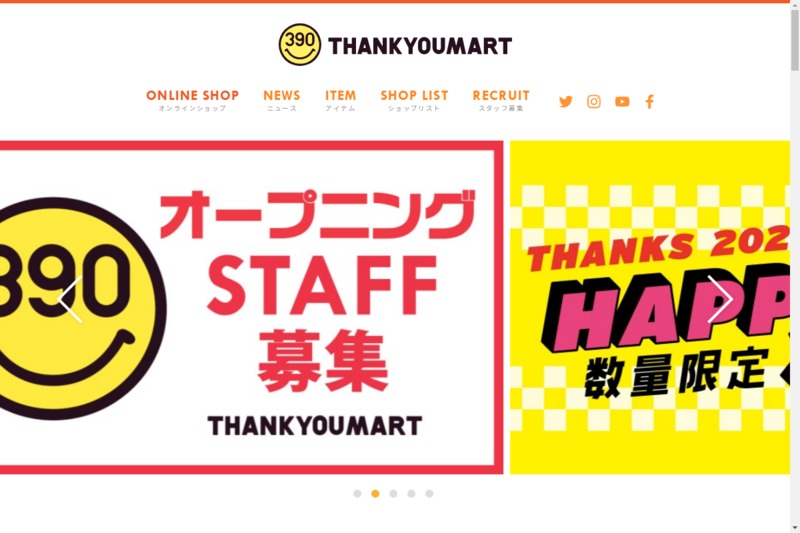Go to the NEWS menu item
The image size is (800, 533).
pyautogui.click(x=282, y=100)
